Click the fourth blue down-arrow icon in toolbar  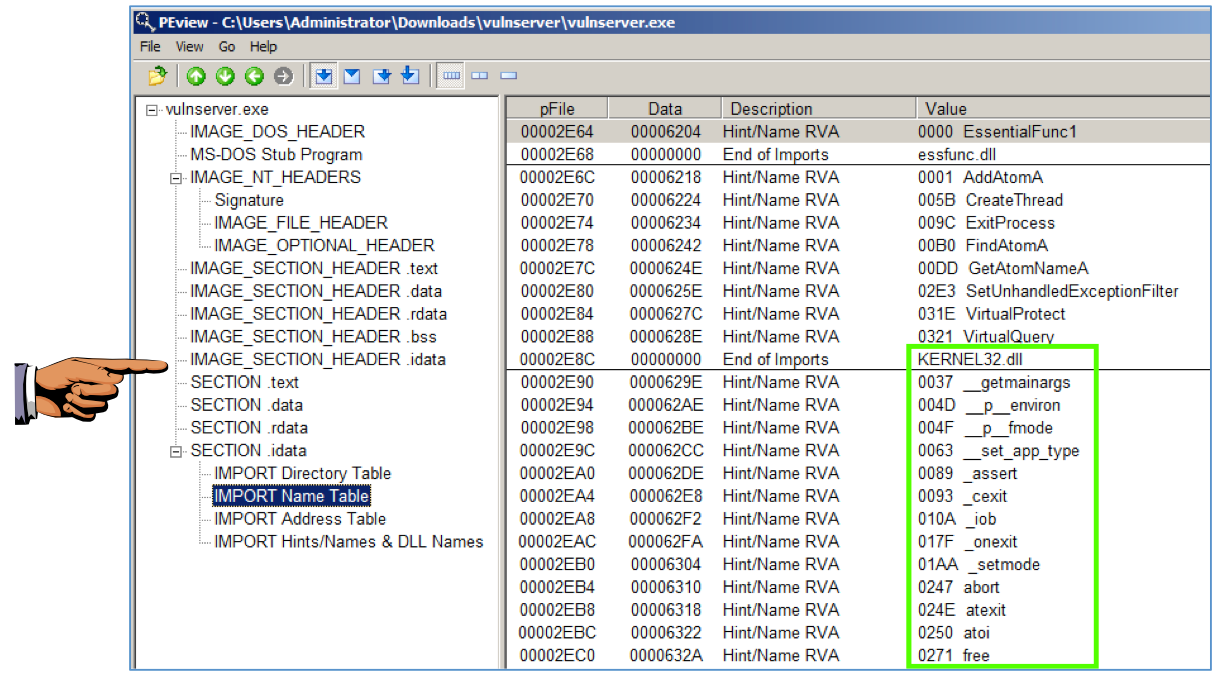pyautogui.click(x=410, y=76)
